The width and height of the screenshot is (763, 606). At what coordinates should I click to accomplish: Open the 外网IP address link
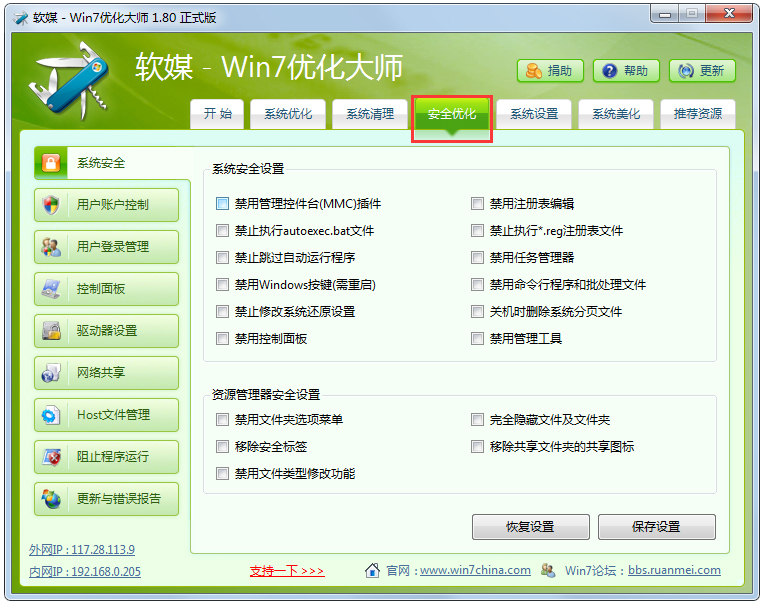[82, 550]
